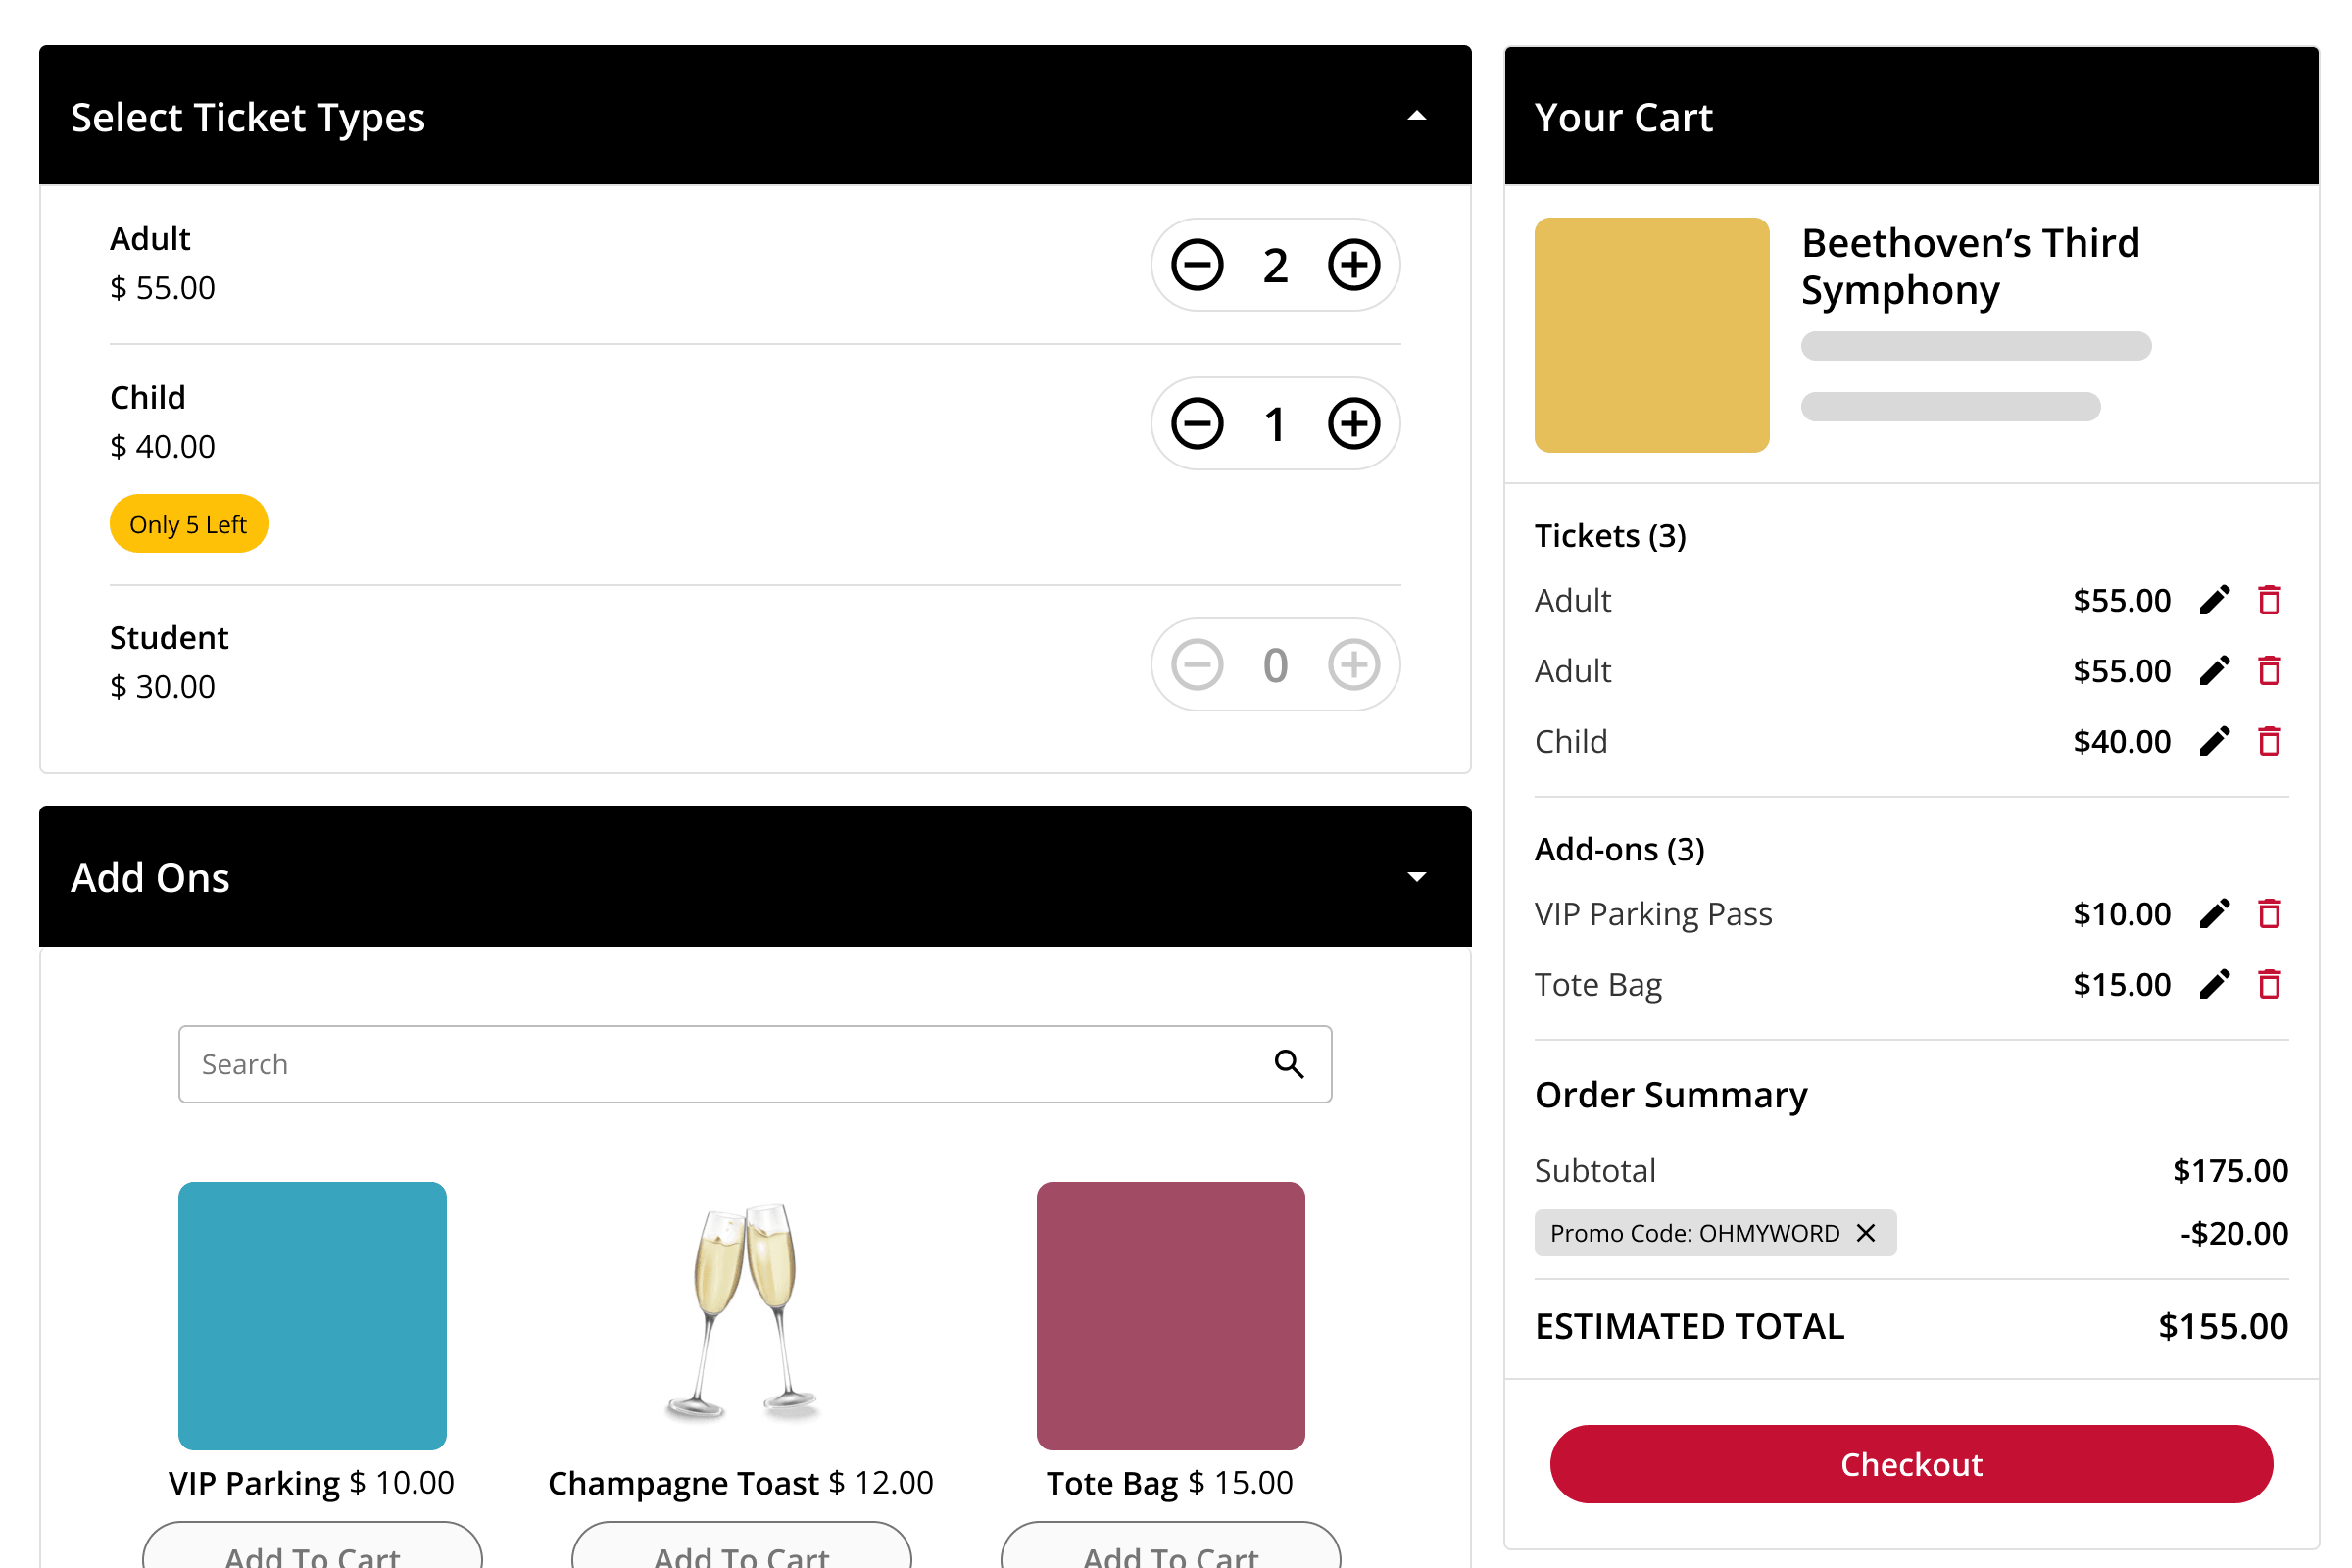Remove promo code OHMYWORD
2352x1568 pixels.
tap(1866, 1233)
